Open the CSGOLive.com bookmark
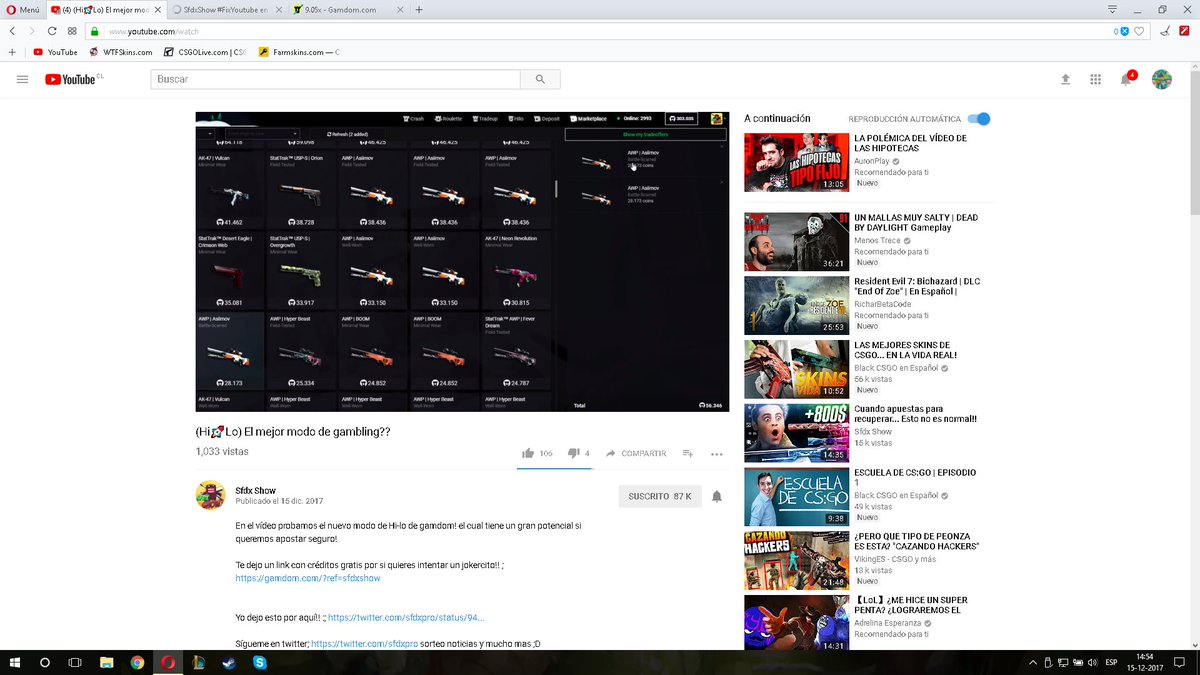The image size is (1200, 675). [204, 52]
